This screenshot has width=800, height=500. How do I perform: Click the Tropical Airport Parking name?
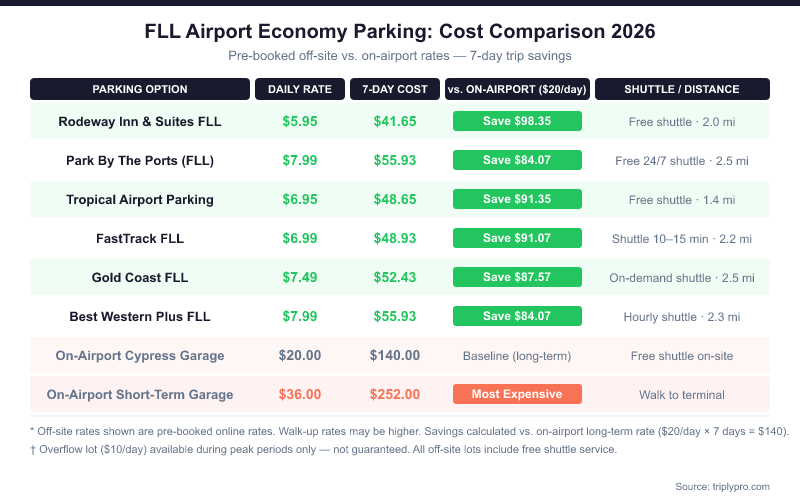pos(140,199)
